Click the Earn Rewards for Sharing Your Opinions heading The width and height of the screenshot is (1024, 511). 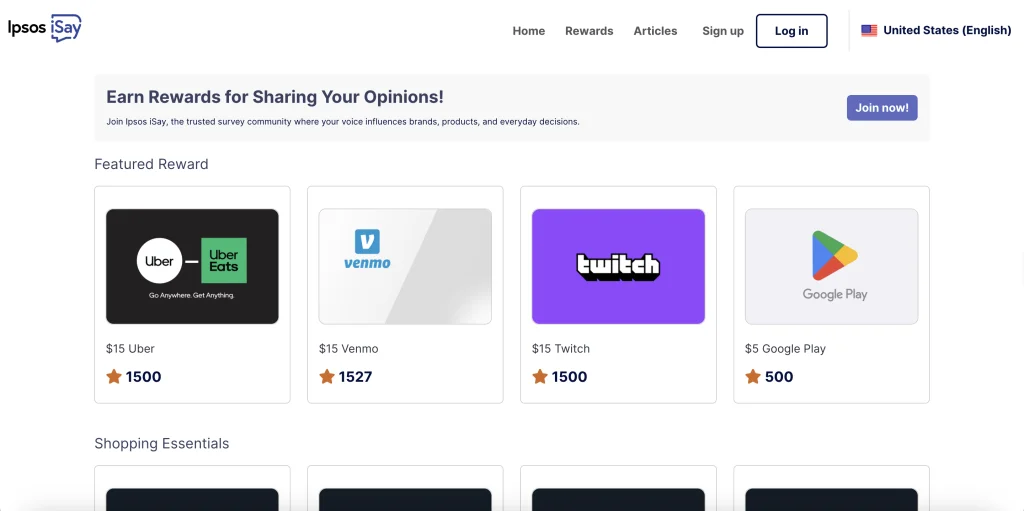tap(275, 97)
